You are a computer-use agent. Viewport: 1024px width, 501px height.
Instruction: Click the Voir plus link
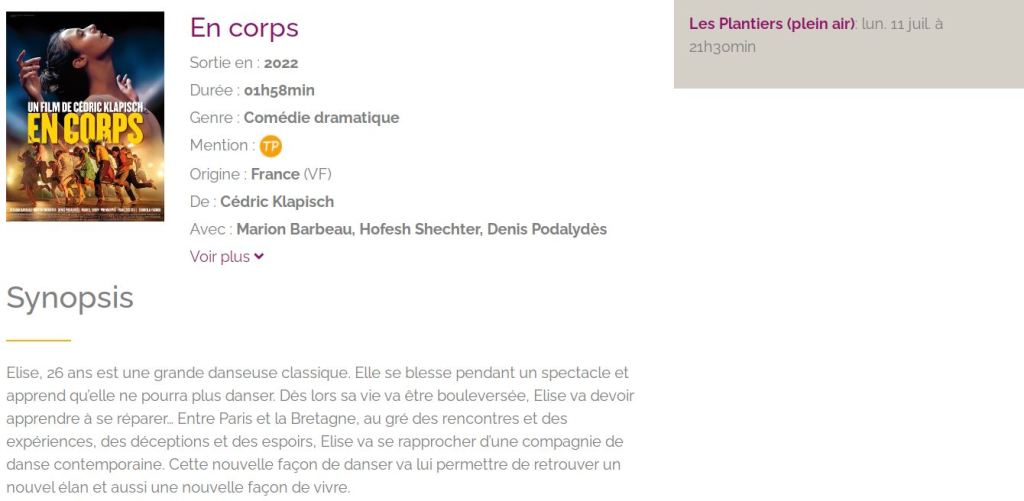220,257
